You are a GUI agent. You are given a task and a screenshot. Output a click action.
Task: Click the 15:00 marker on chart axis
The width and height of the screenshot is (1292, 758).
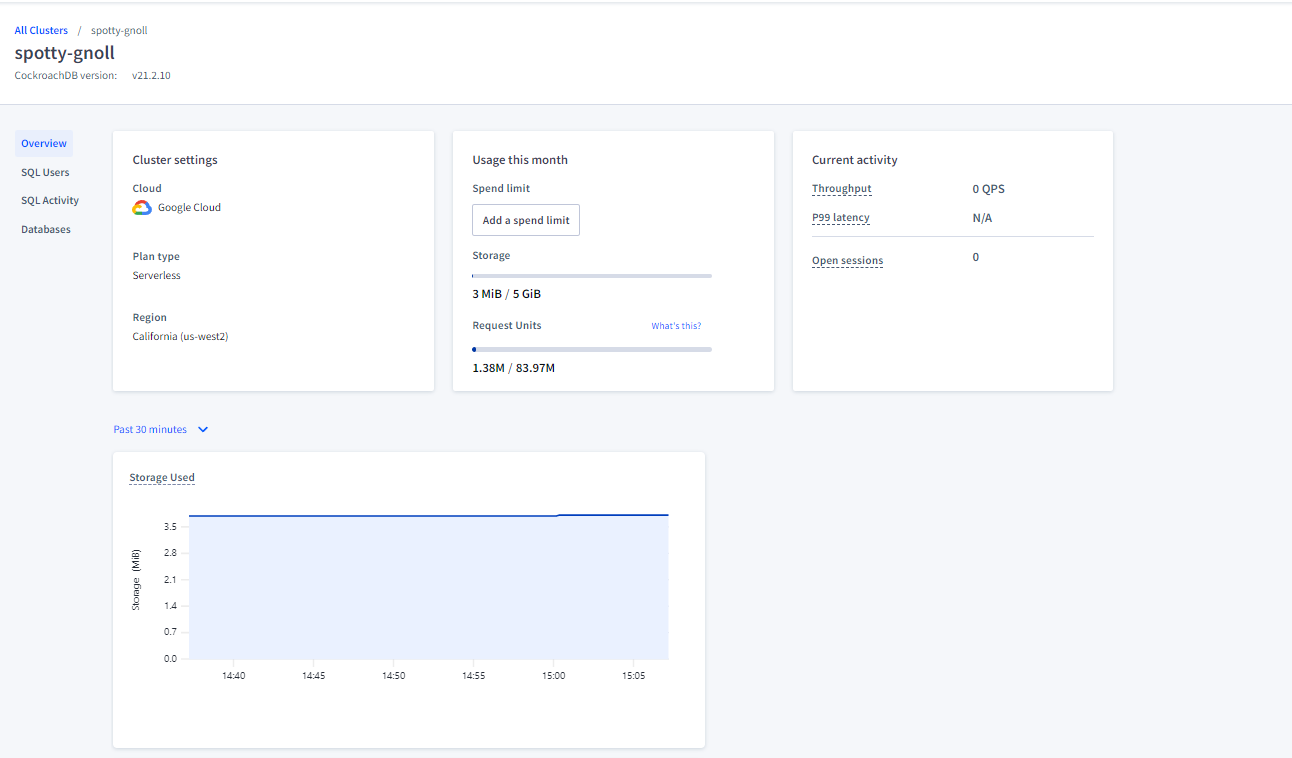(554, 676)
